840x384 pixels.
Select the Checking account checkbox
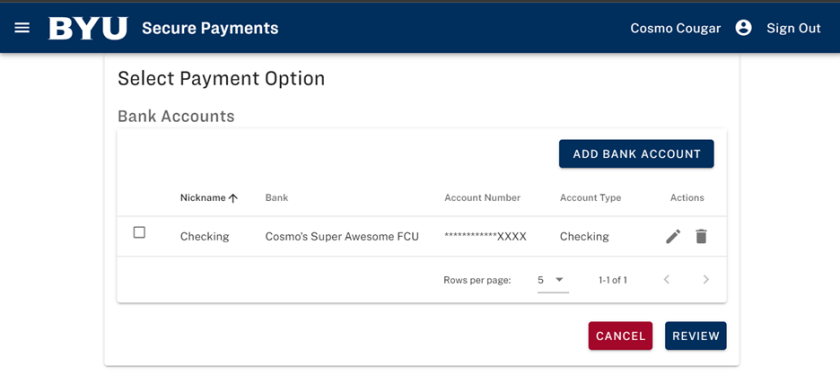click(x=139, y=232)
